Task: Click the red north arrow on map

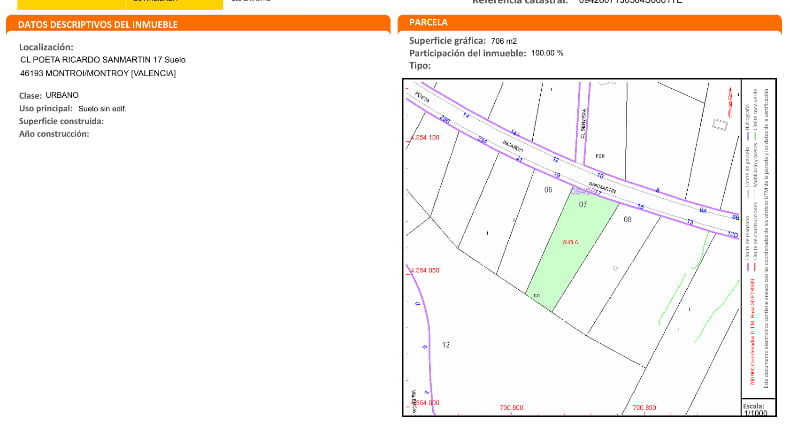Action: (x=730, y=103)
